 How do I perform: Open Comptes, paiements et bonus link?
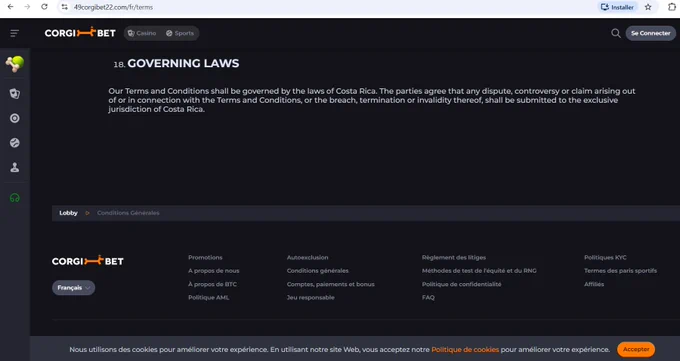330,284
